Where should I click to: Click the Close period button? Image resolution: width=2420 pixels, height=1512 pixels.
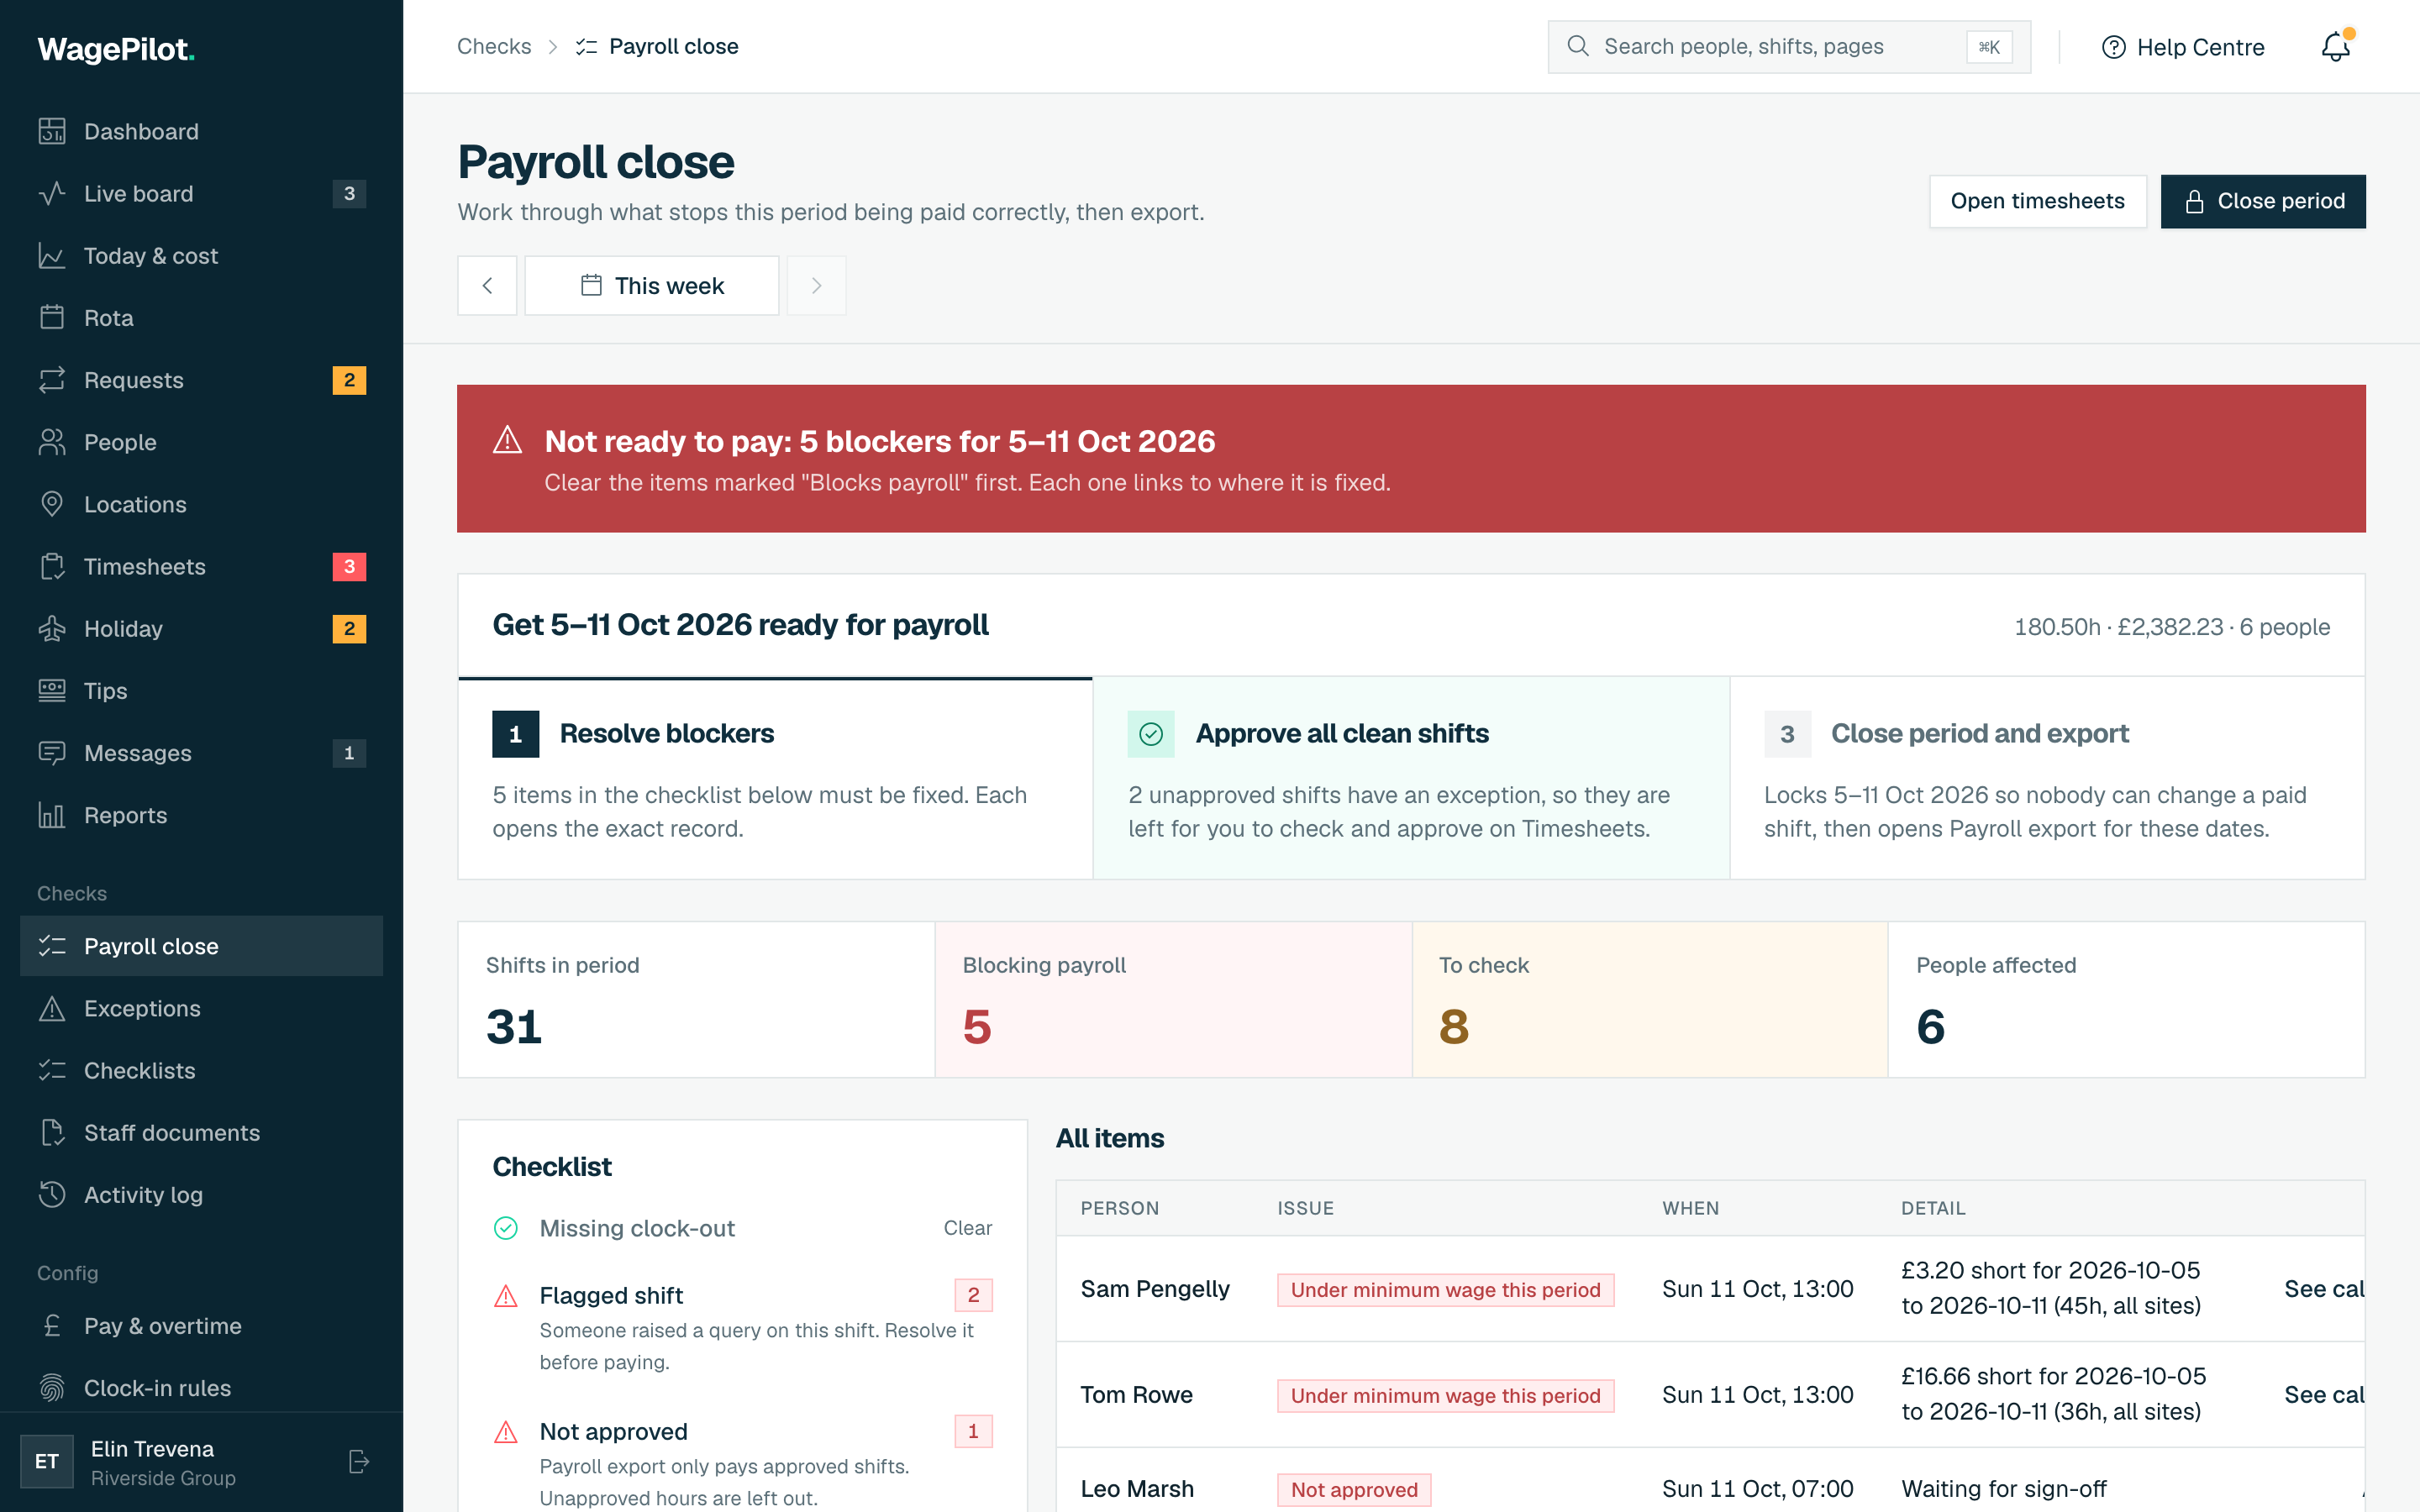2263,201
